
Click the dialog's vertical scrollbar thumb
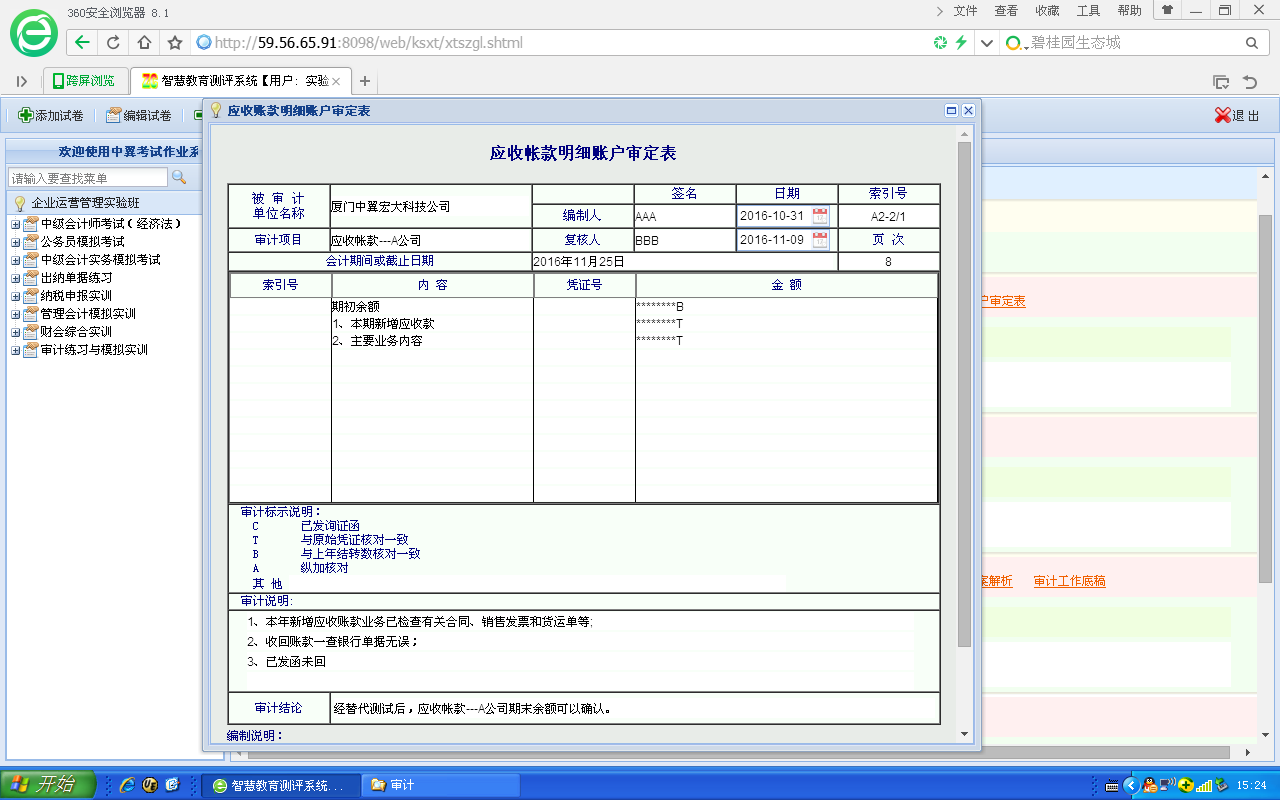[964, 393]
